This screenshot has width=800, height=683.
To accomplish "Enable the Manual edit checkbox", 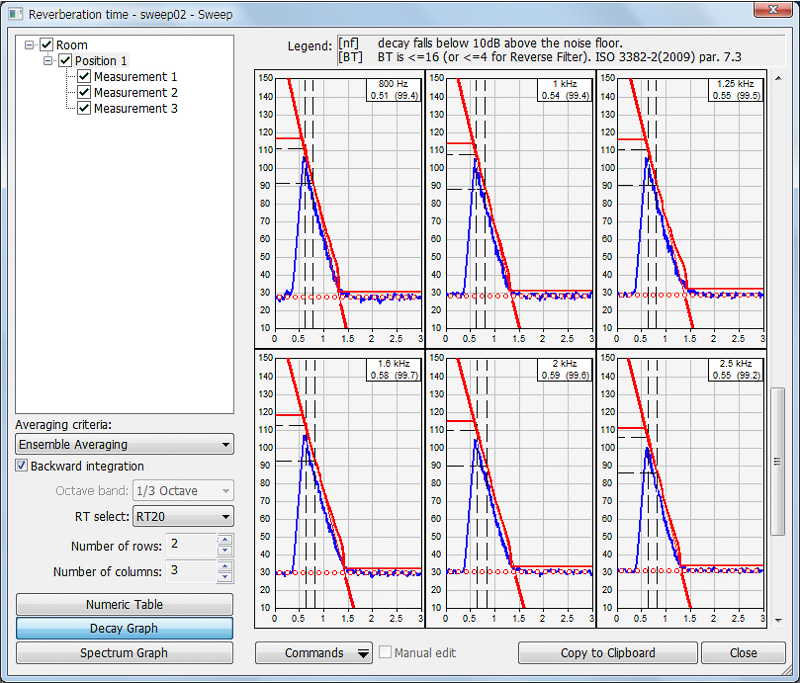I will [385, 652].
